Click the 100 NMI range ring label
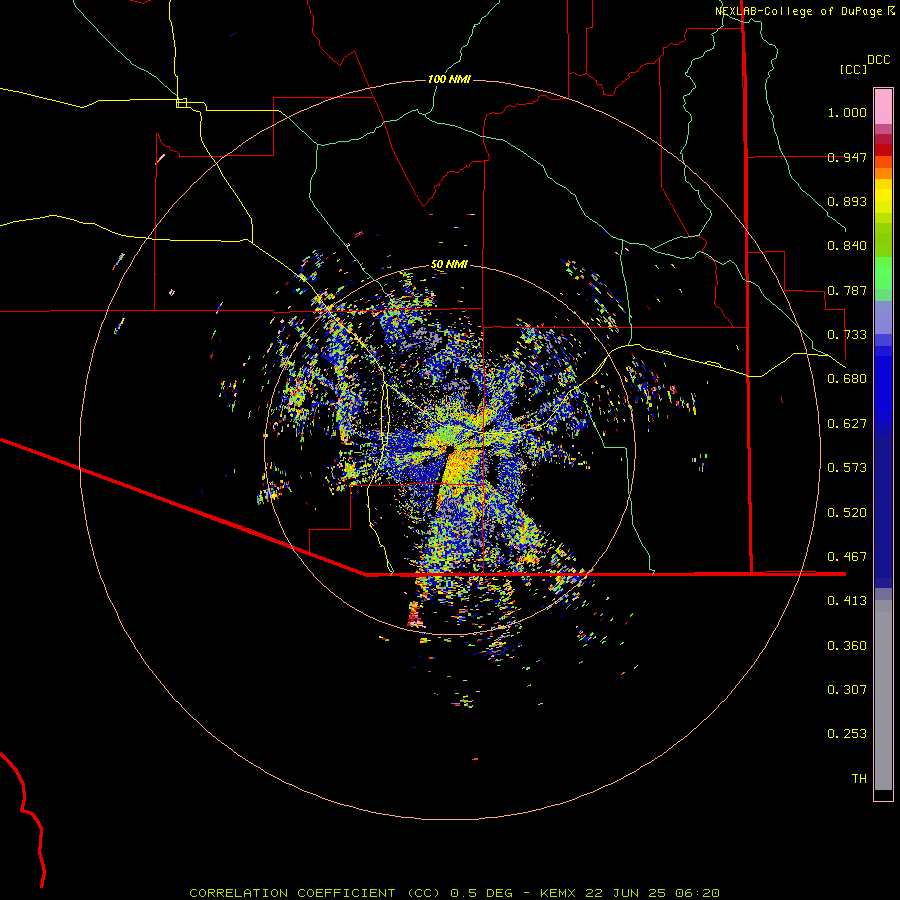The height and width of the screenshot is (900, 900). pos(449,79)
